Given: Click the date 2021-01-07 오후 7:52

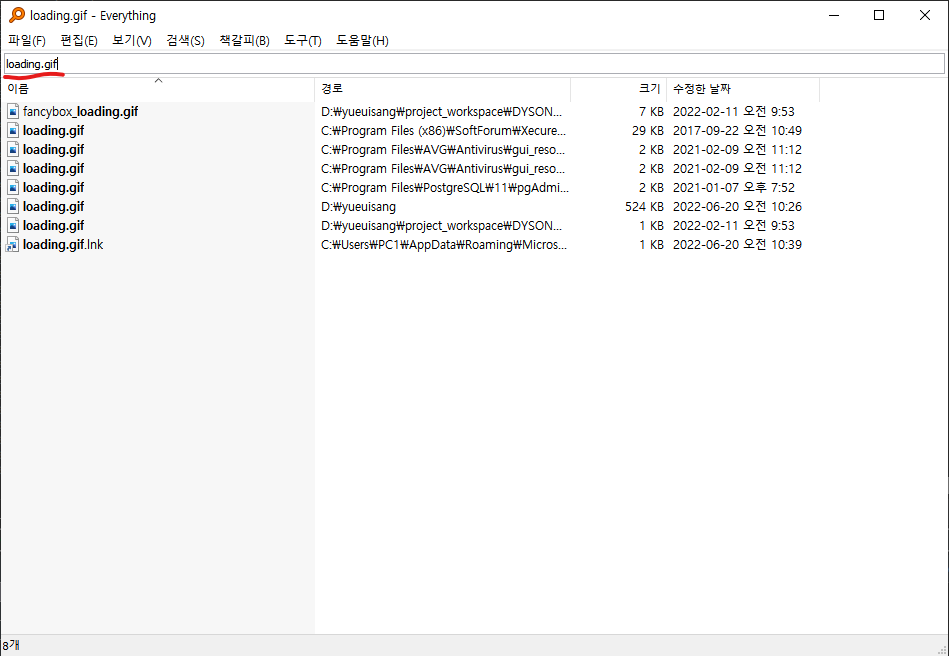Looking at the screenshot, I should pos(734,188).
